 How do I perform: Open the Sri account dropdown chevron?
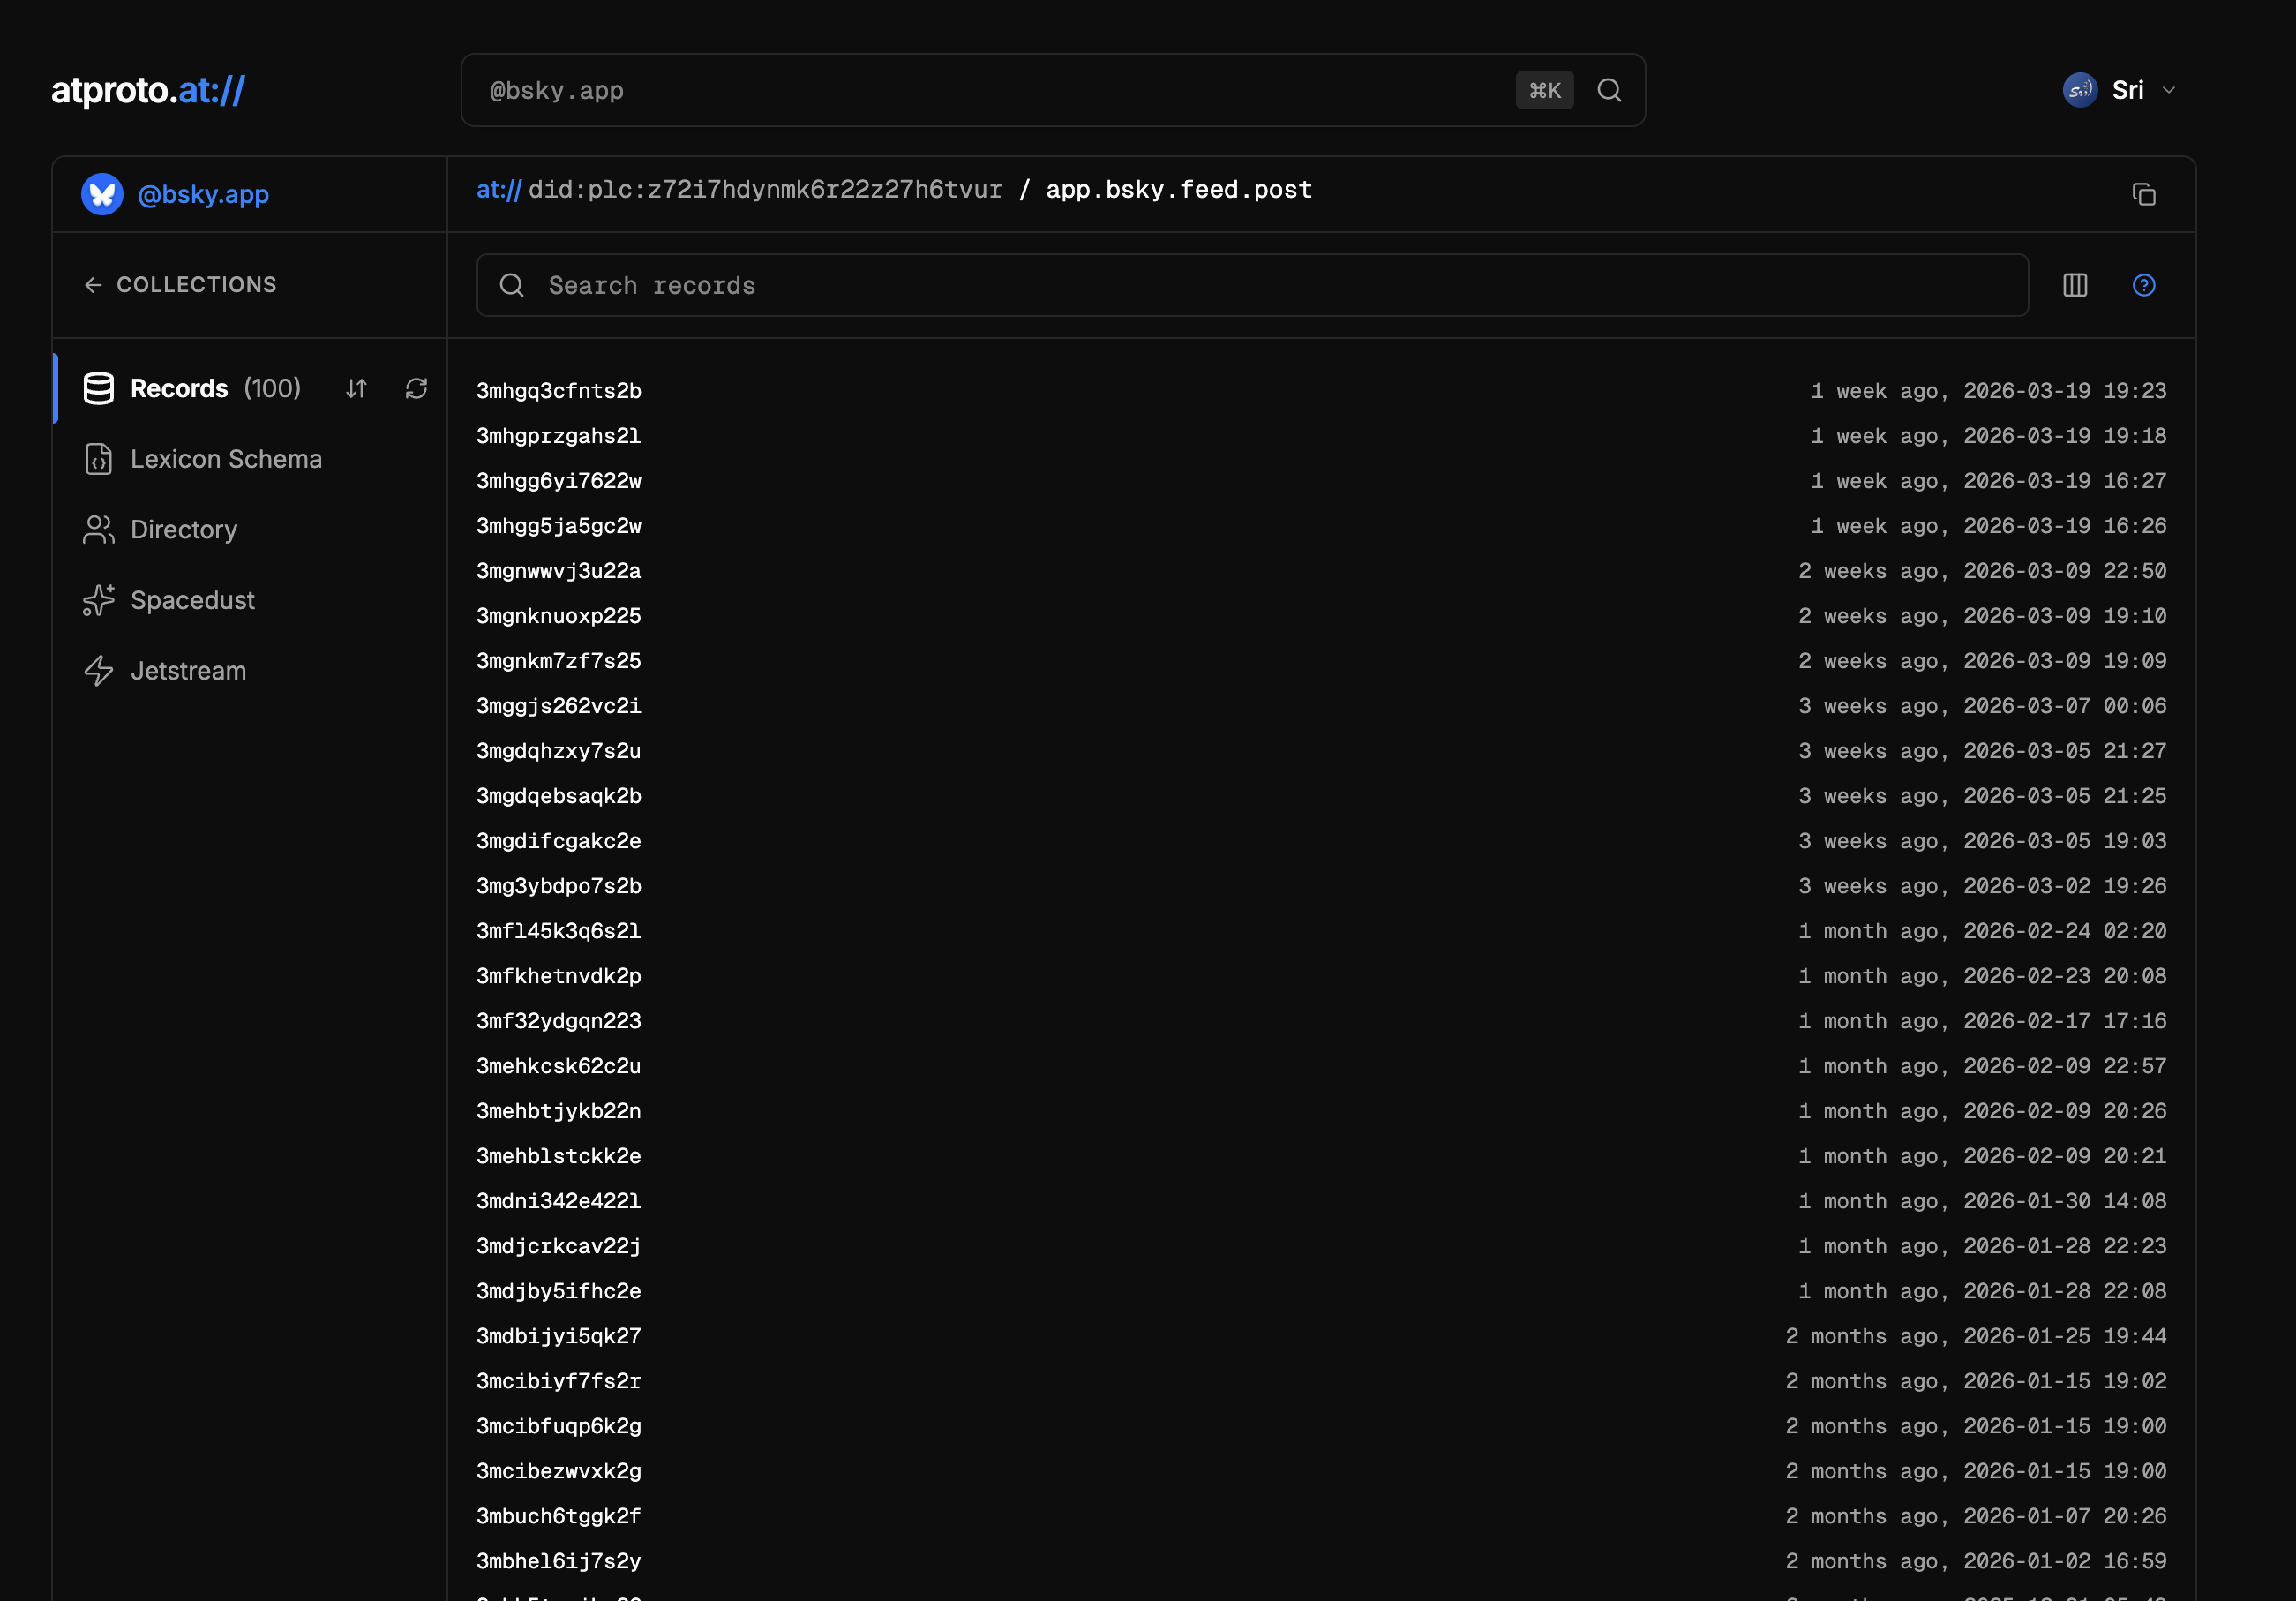point(2168,90)
